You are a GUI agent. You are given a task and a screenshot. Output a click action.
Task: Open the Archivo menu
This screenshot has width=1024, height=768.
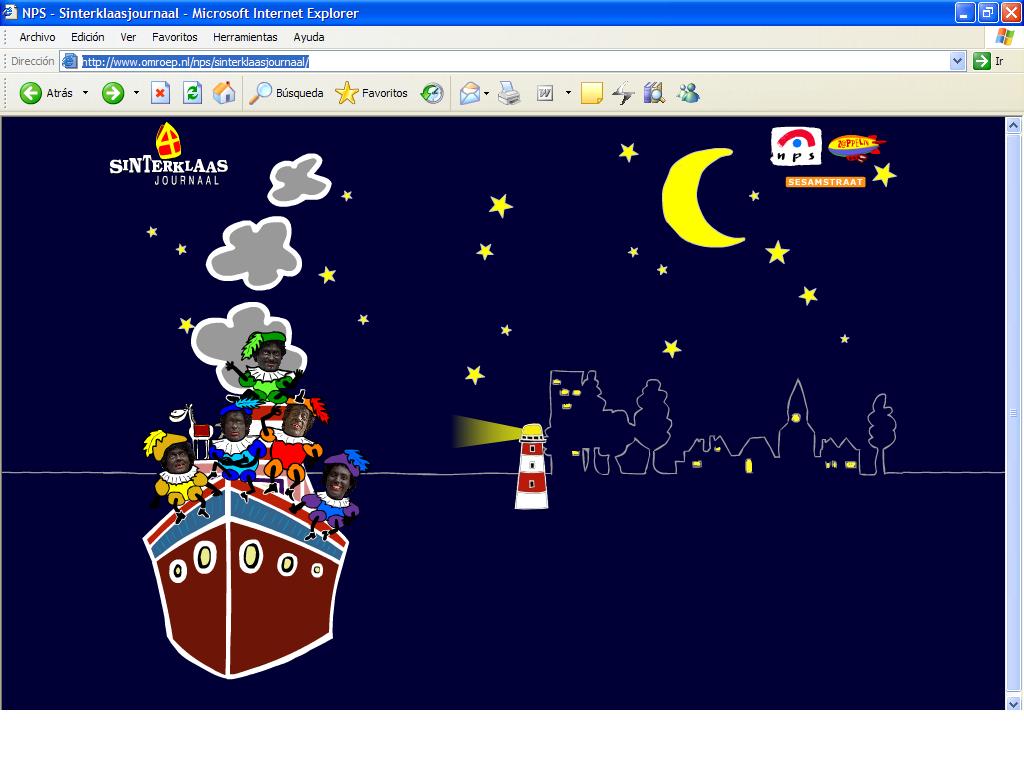[37, 37]
